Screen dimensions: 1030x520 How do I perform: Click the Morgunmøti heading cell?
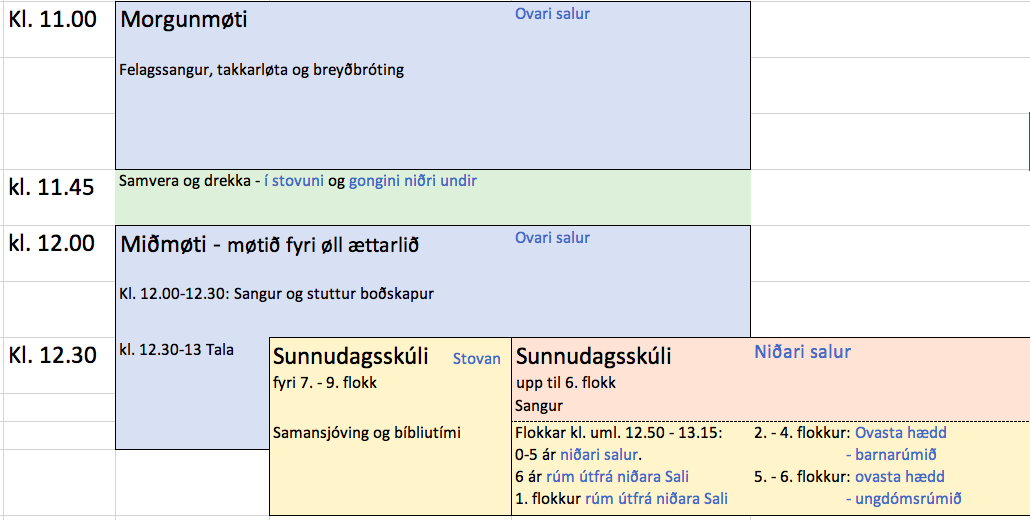pyautogui.click(x=184, y=20)
